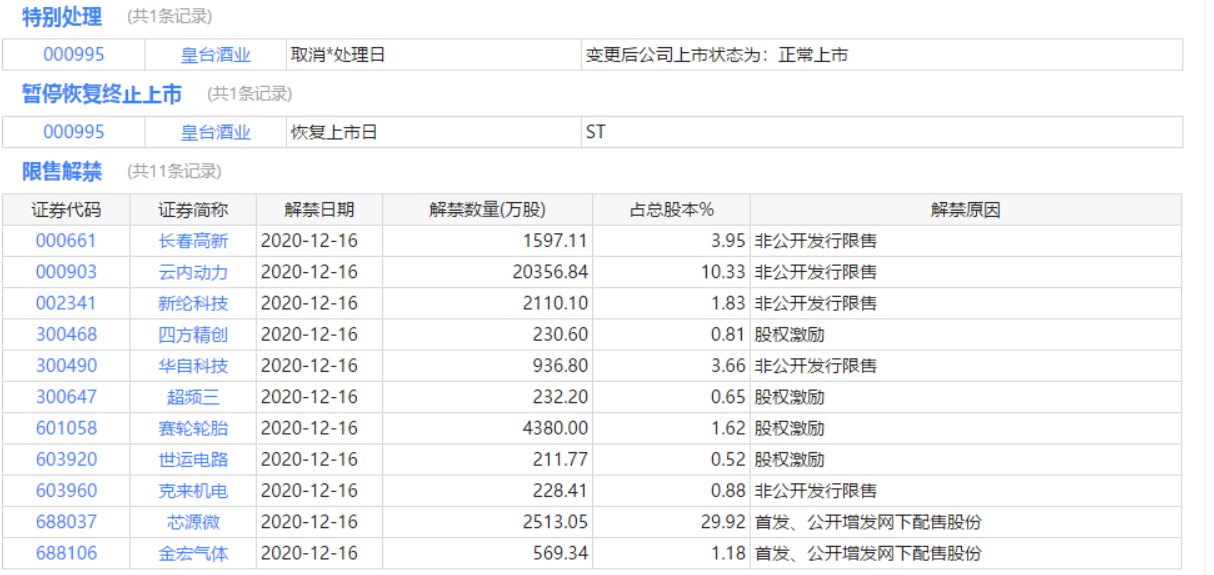Viewport: 1214px width, 575px height.
Task: Open stock code 688106
Action: (x=67, y=553)
